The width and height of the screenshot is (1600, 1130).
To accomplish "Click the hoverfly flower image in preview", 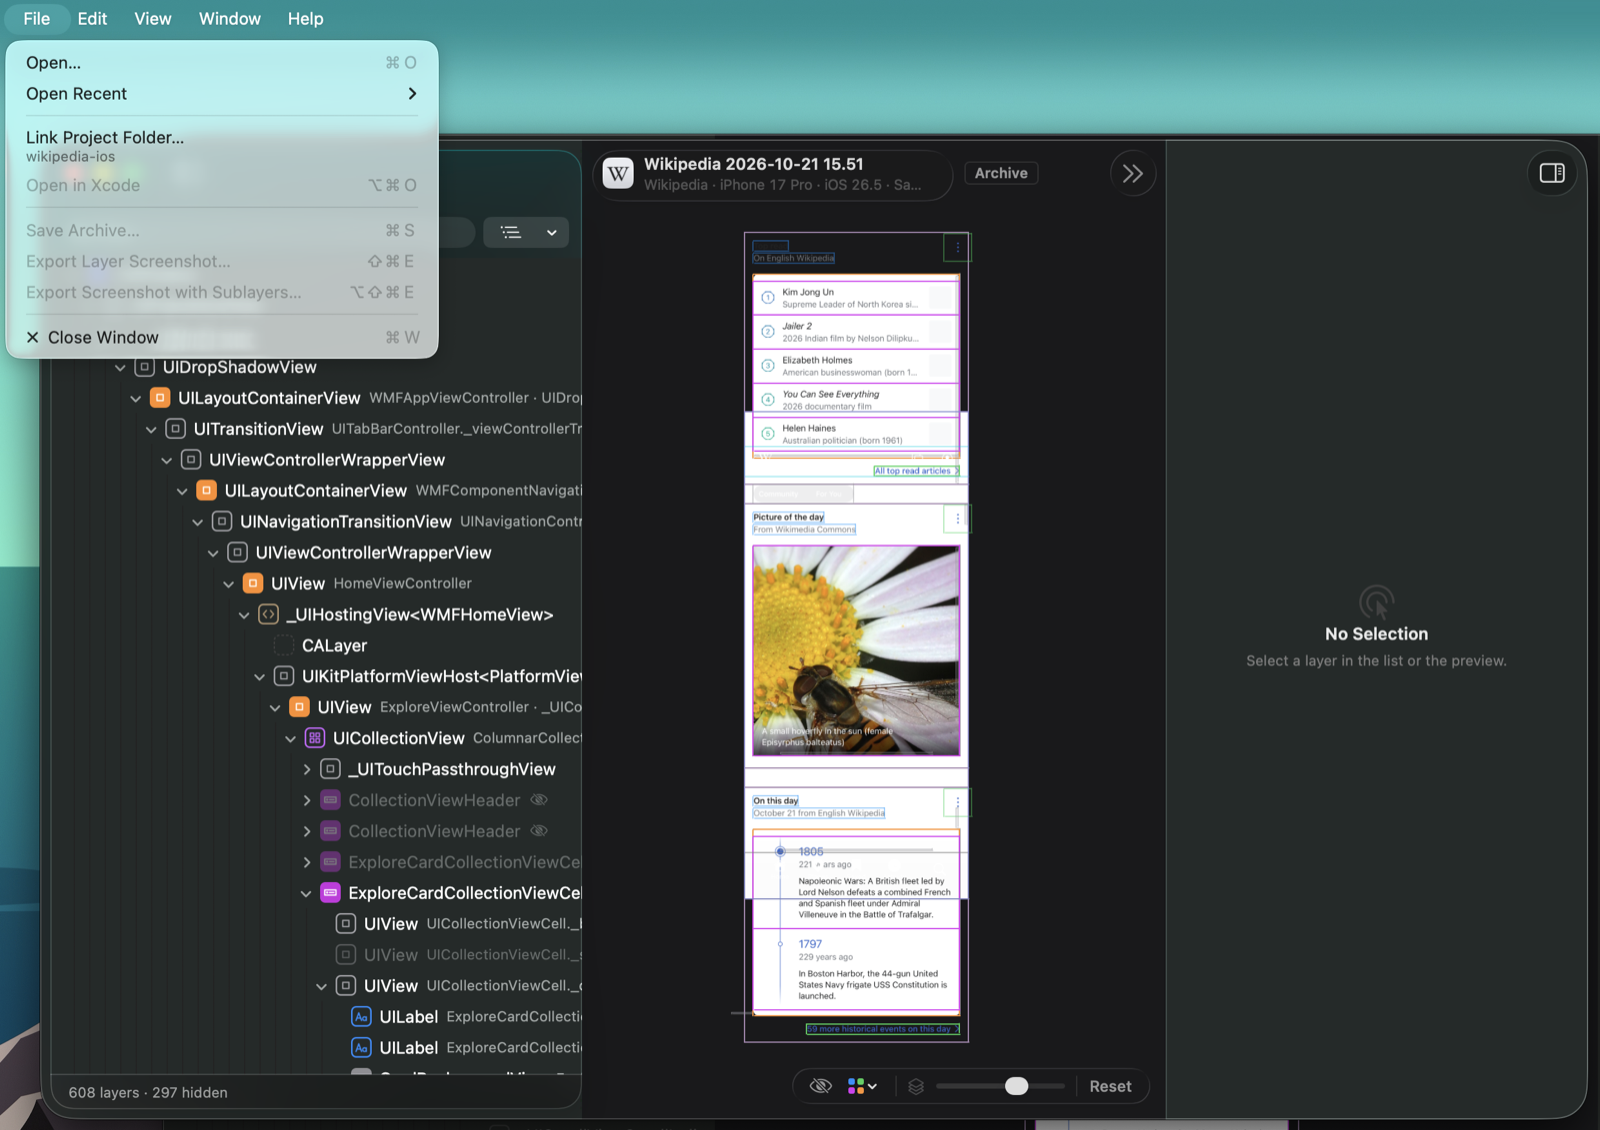I will [856, 650].
